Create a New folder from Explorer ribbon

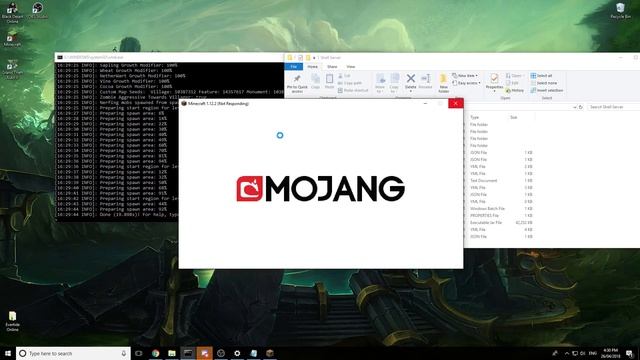coord(444,83)
